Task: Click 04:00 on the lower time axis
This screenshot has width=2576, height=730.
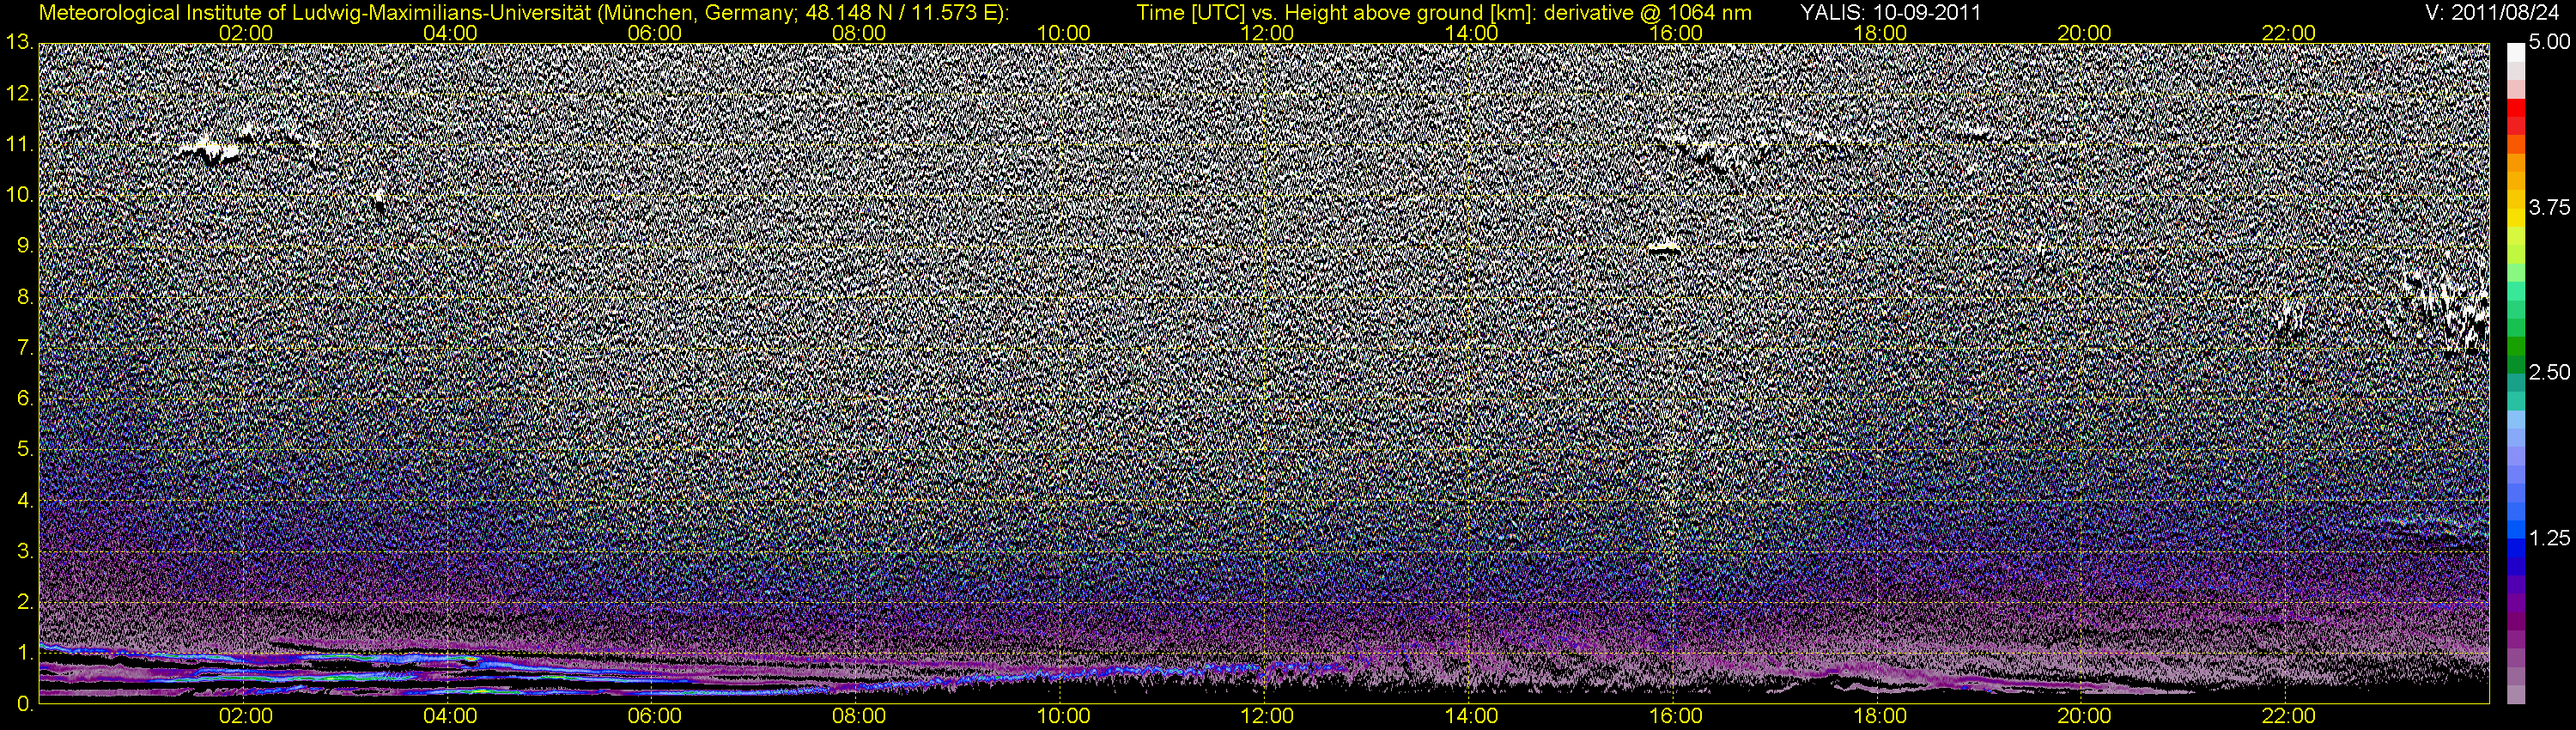Action: coord(450,716)
